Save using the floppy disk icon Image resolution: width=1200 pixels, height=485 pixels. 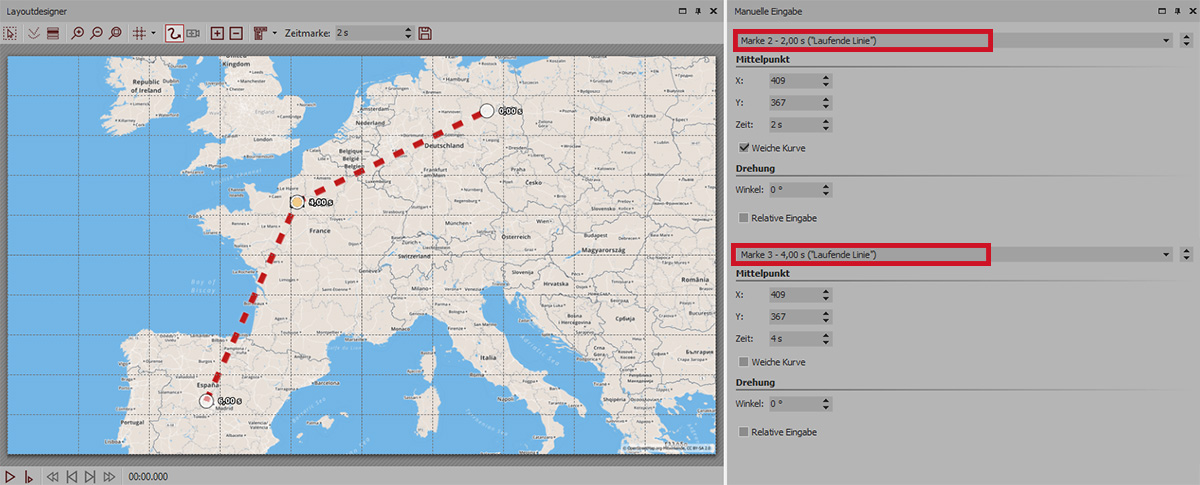pos(425,33)
